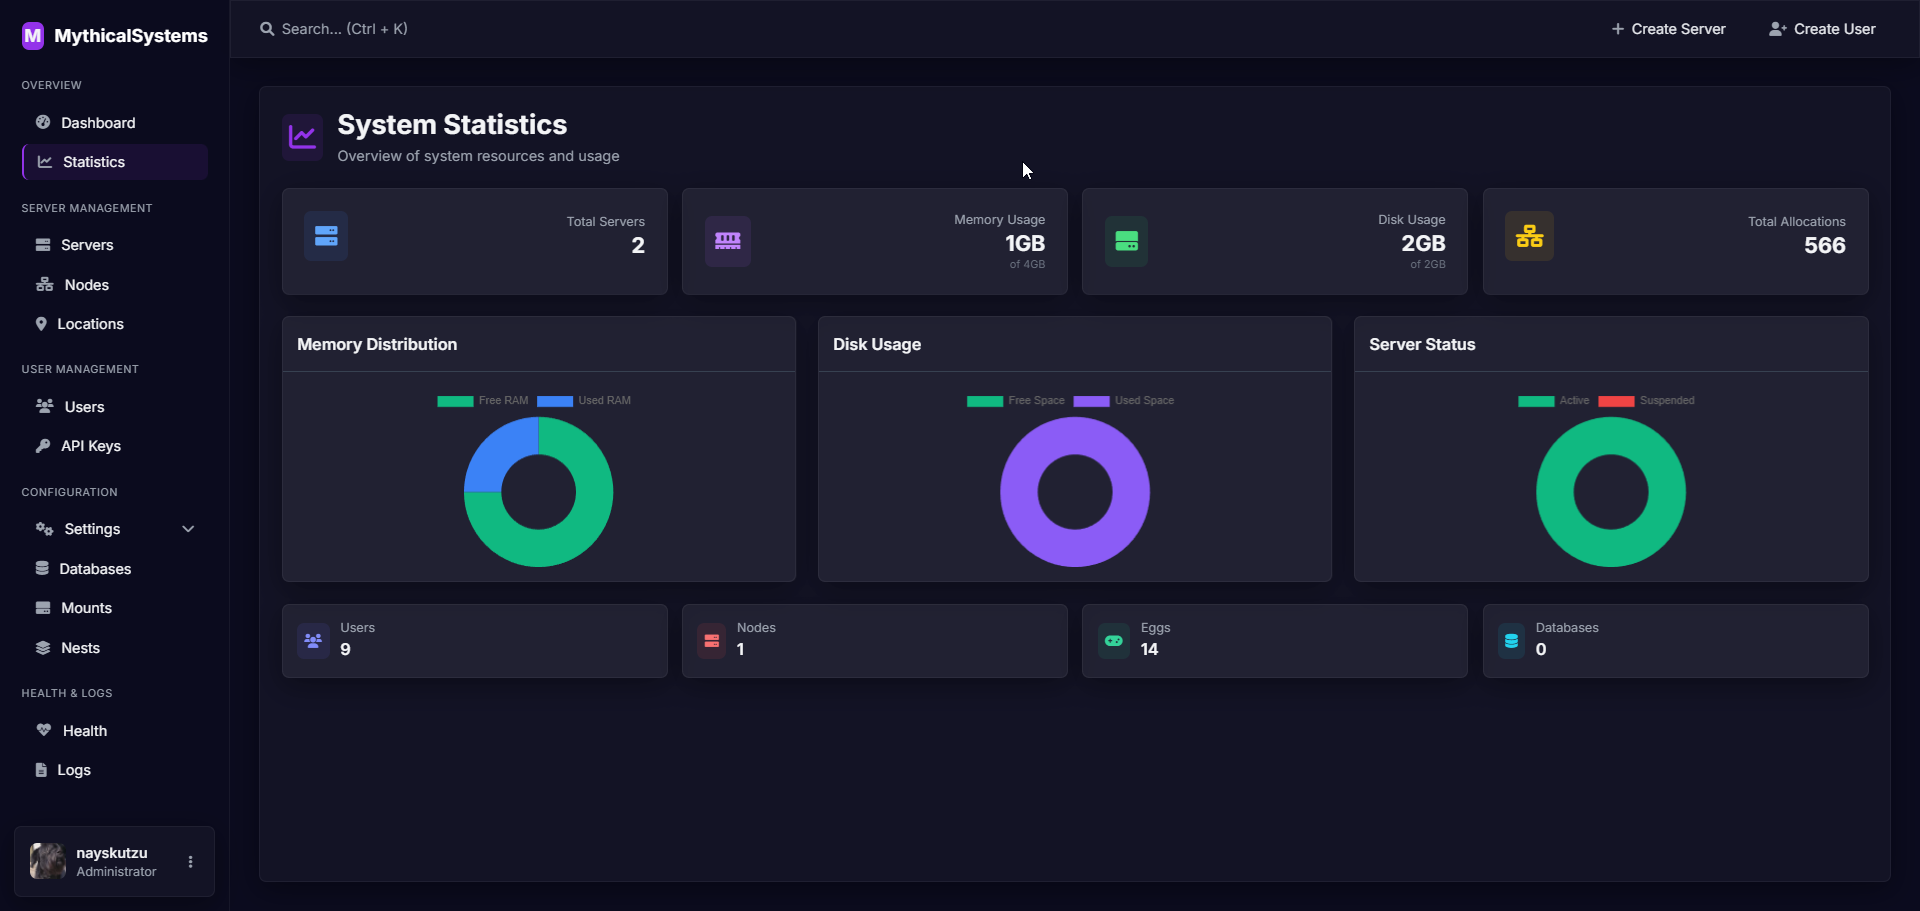
Task: Click the Total Servers card icon
Action: [326, 236]
